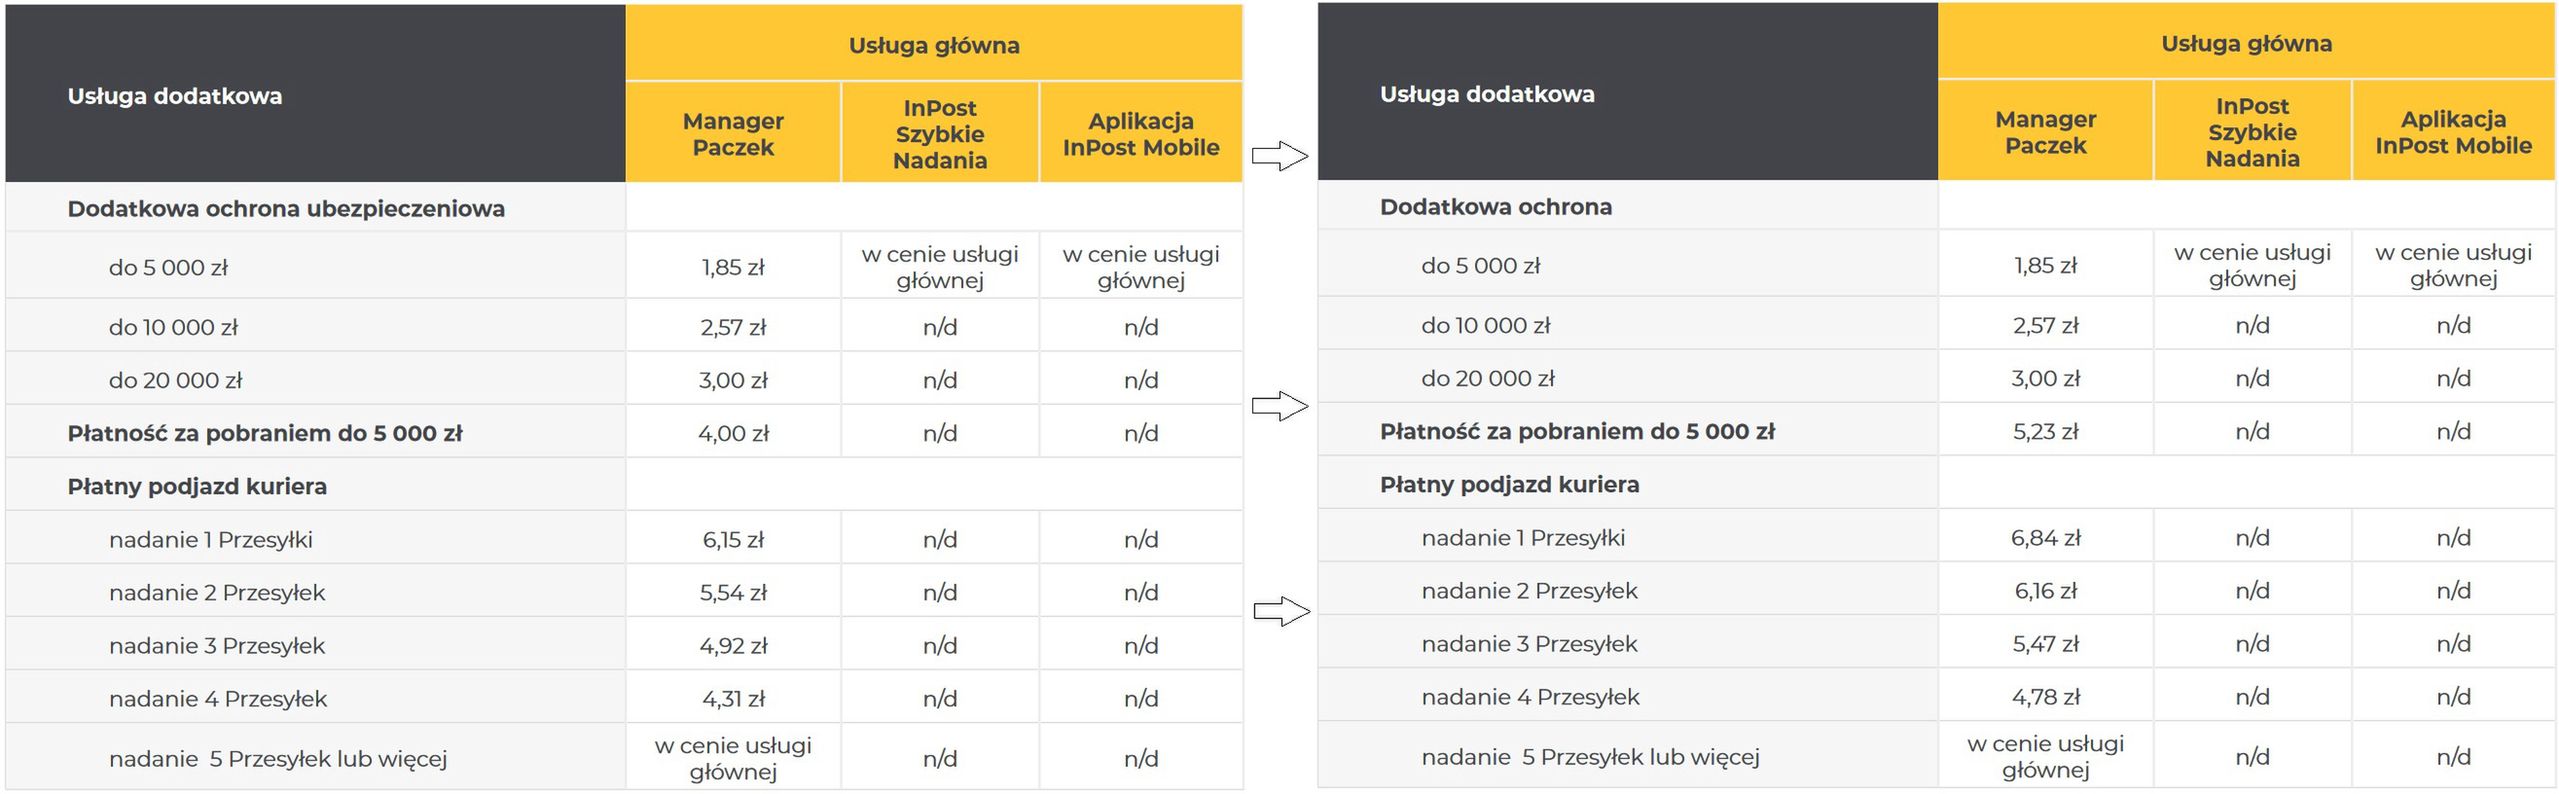The width and height of the screenshot is (2559, 794).
Task: Select the 6,15 zł price cell
Action: (733, 539)
